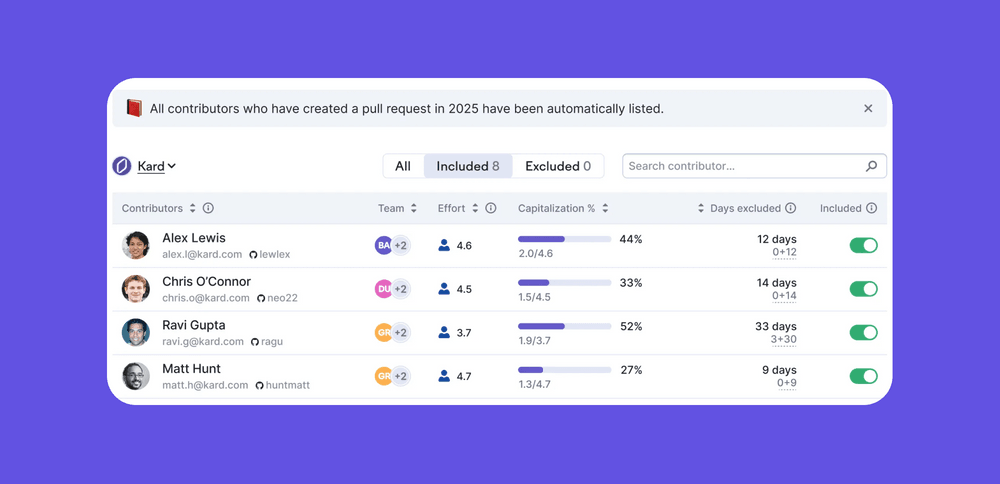Click the Kard logo icon
The height and width of the screenshot is (484, 1000).
point(122,166)
